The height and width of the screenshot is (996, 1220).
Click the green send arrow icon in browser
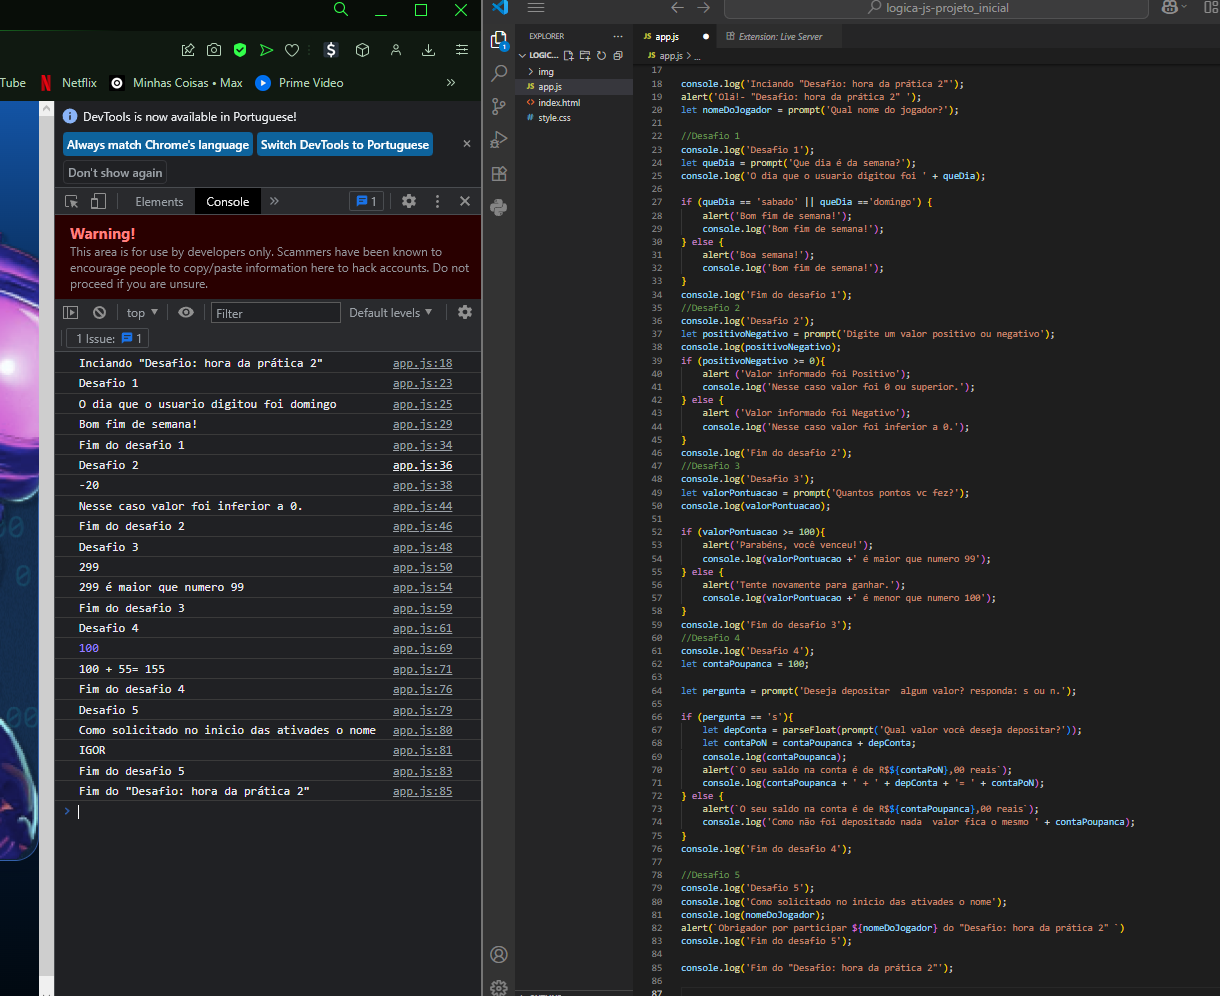coord(266,50)
